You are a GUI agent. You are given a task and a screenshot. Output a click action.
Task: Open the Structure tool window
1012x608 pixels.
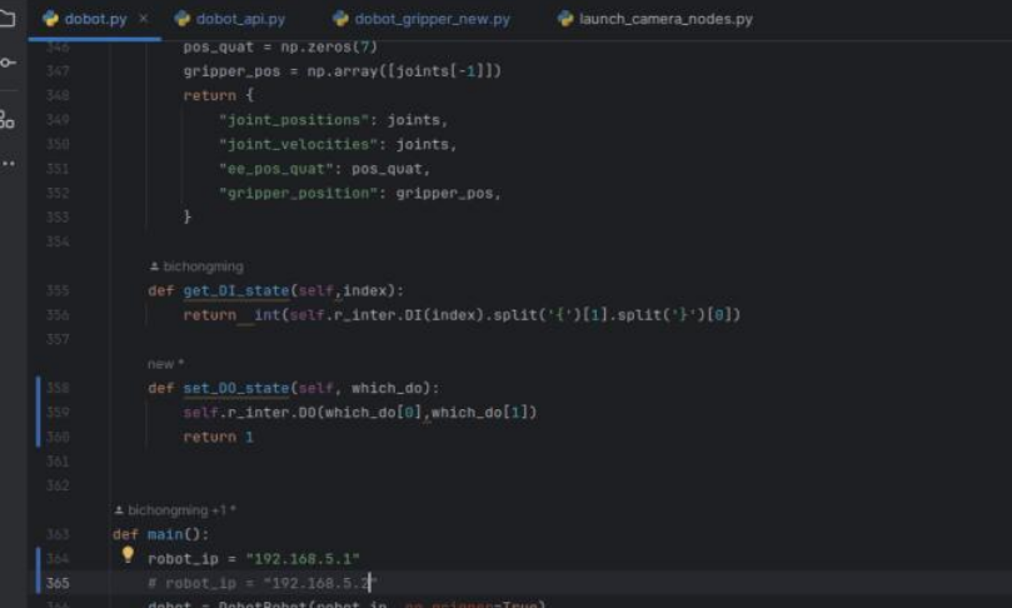click(7, 119)
